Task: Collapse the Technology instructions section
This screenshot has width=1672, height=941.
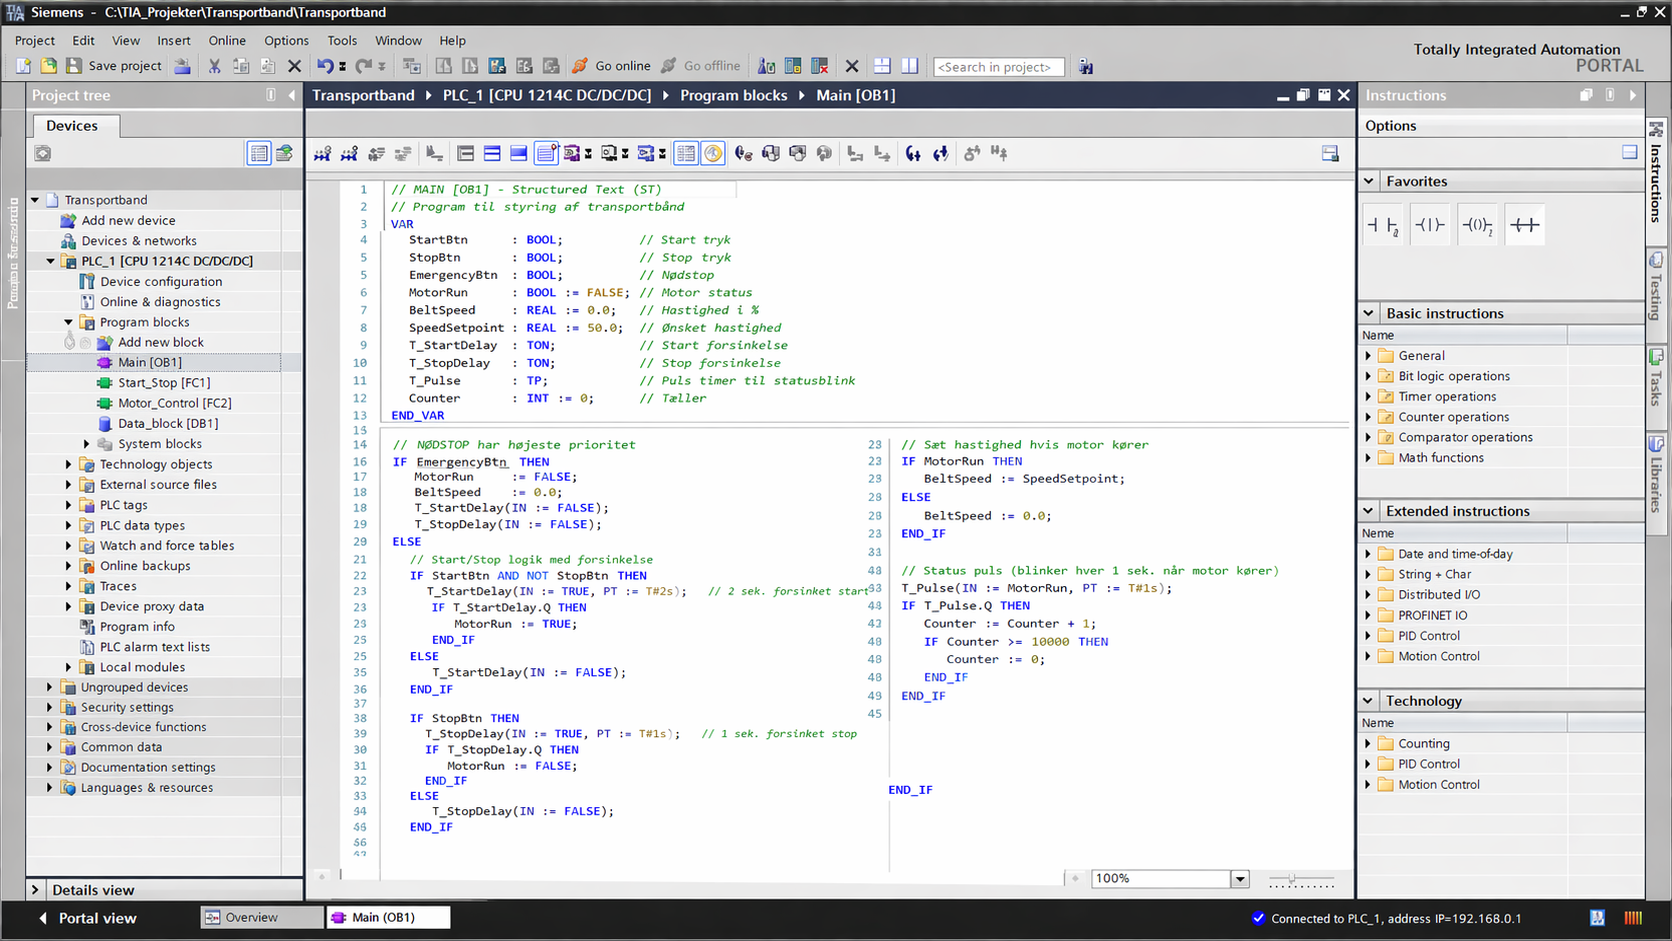Action: coord(1369,701)
